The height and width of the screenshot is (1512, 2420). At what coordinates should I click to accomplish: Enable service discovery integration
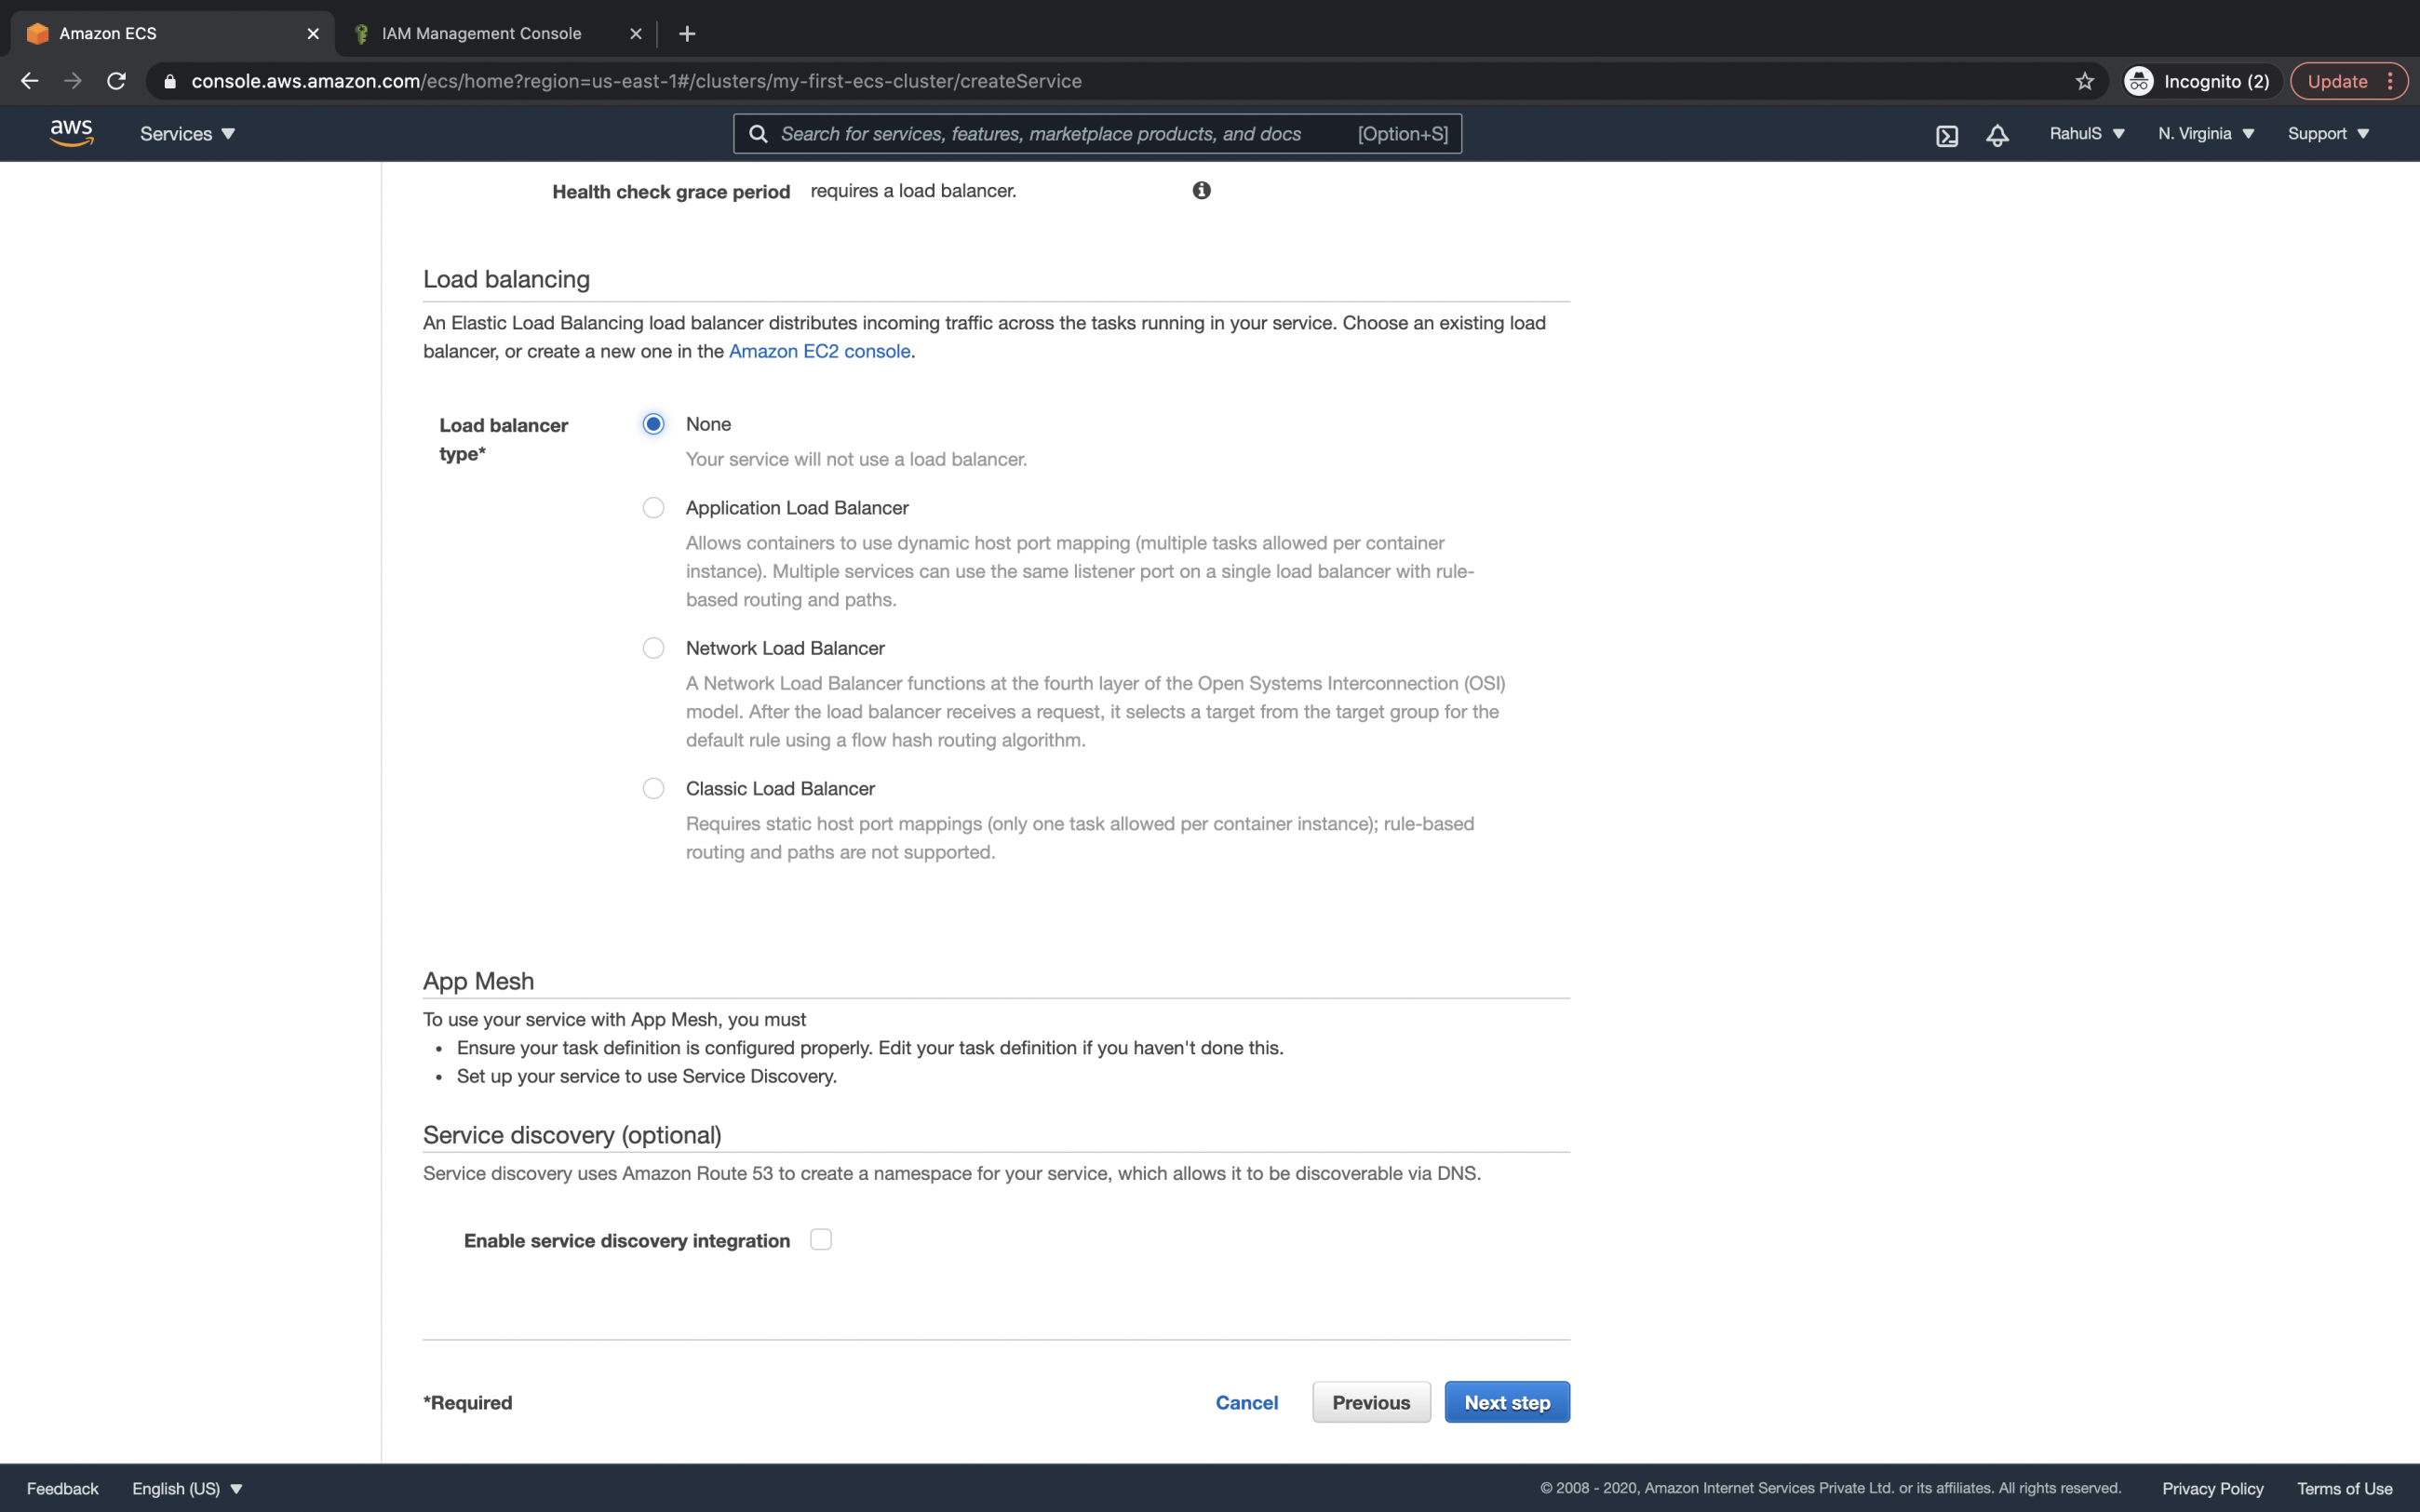point(821,1239)
